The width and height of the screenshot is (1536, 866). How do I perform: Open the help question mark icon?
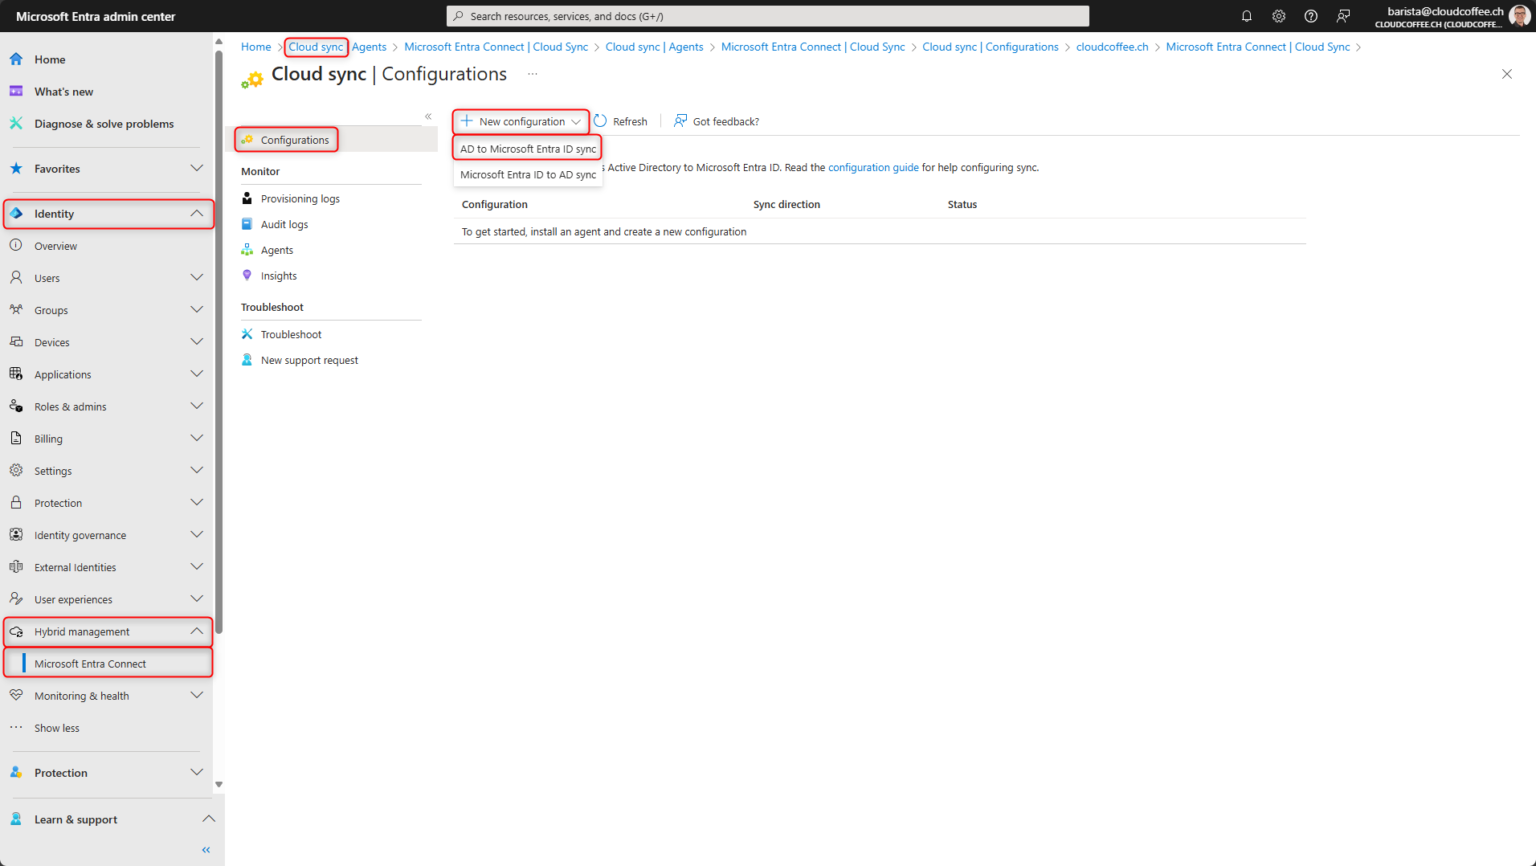coord(1310,16)
